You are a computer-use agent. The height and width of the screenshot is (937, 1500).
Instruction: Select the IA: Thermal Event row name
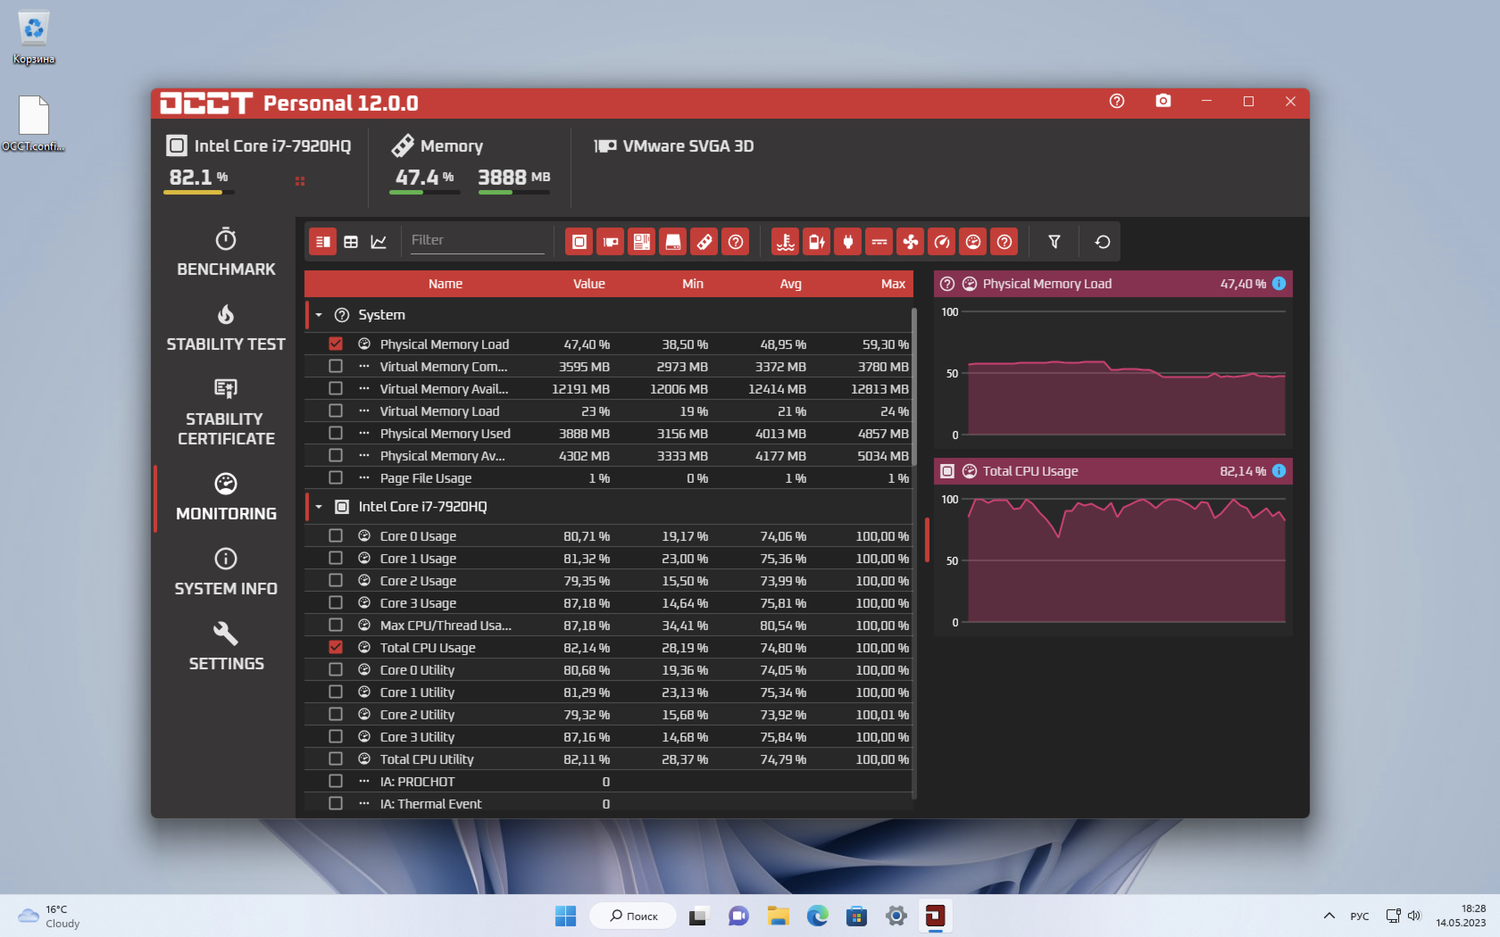point(431,804)
